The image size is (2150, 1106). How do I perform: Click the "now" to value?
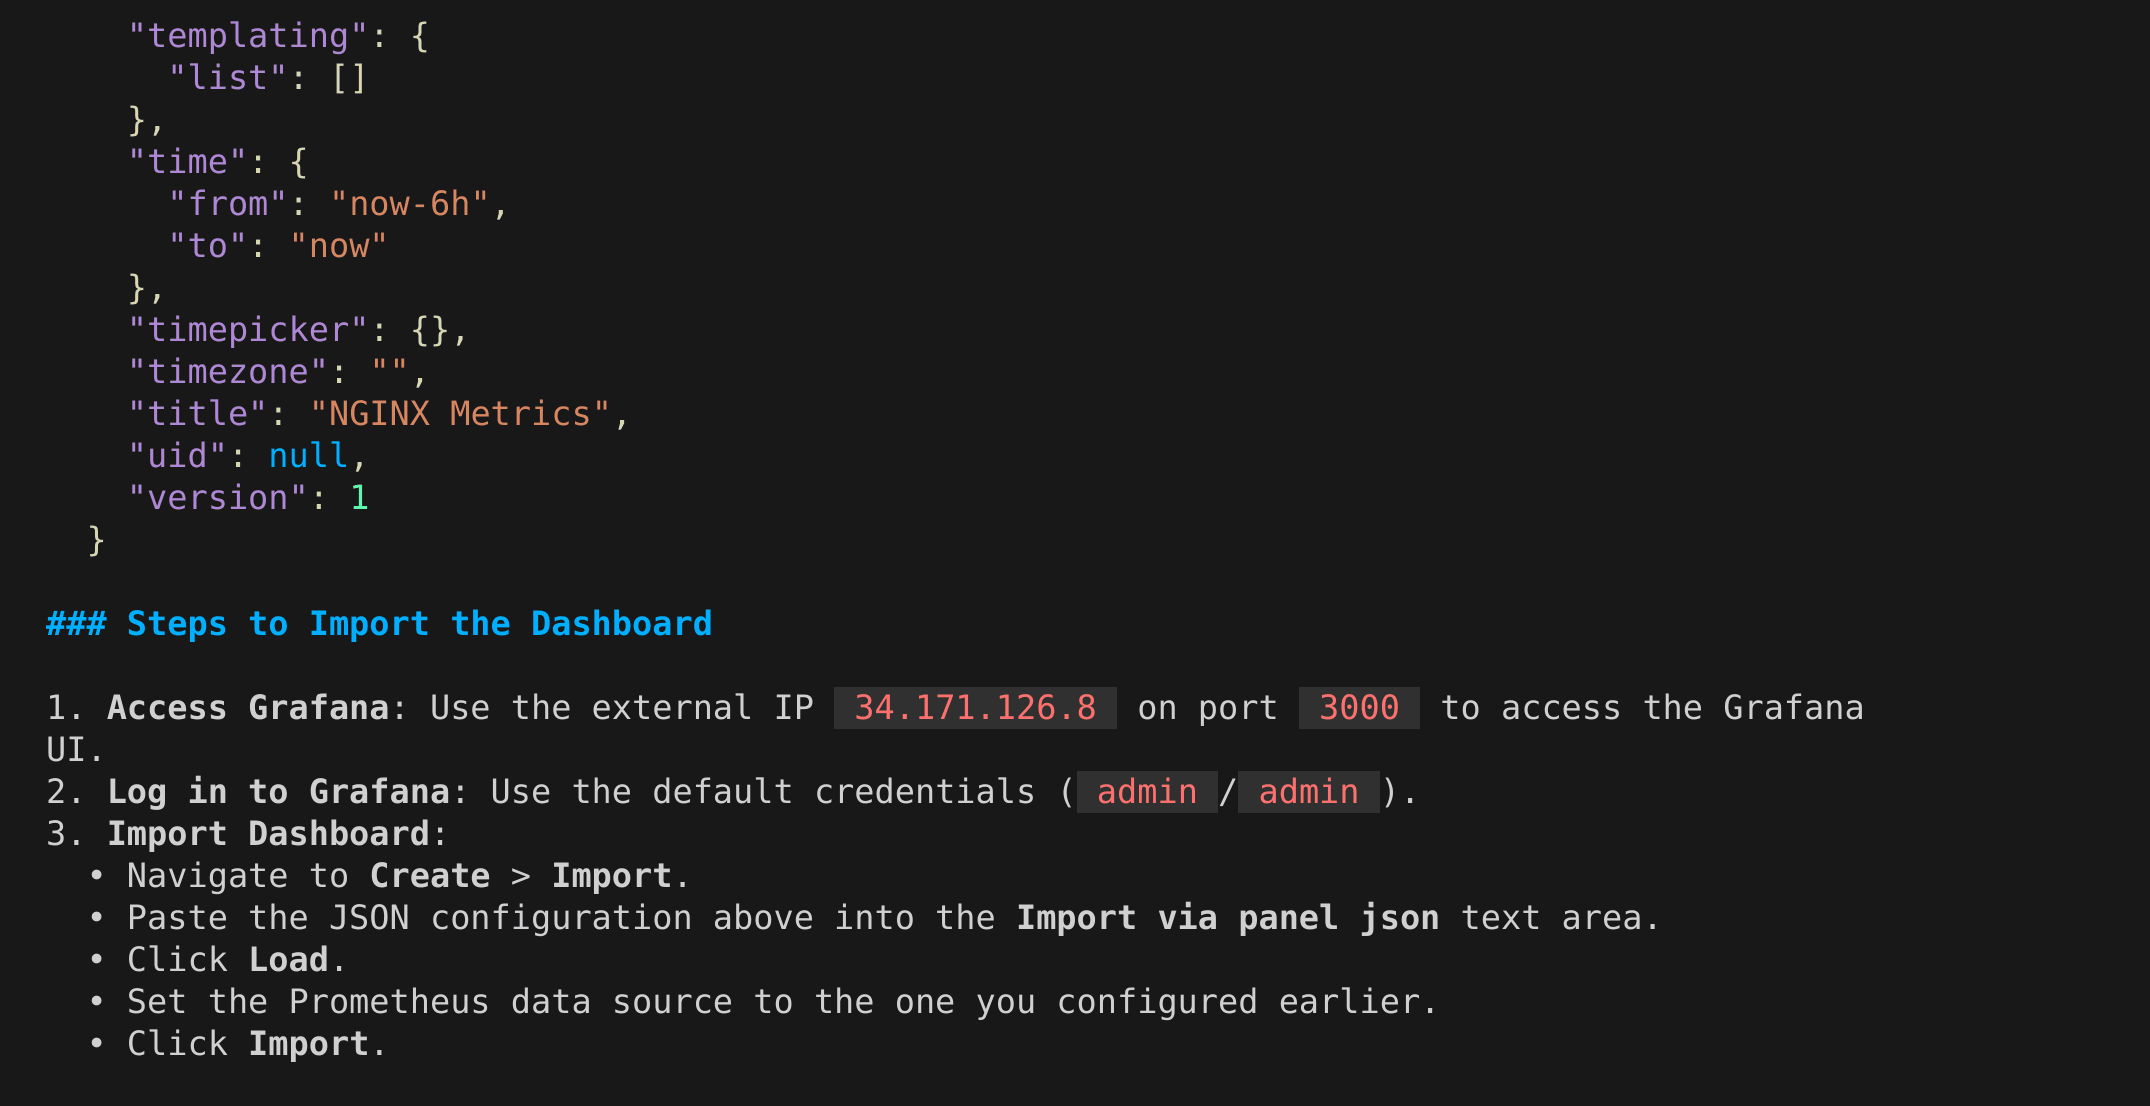[339, 246]
